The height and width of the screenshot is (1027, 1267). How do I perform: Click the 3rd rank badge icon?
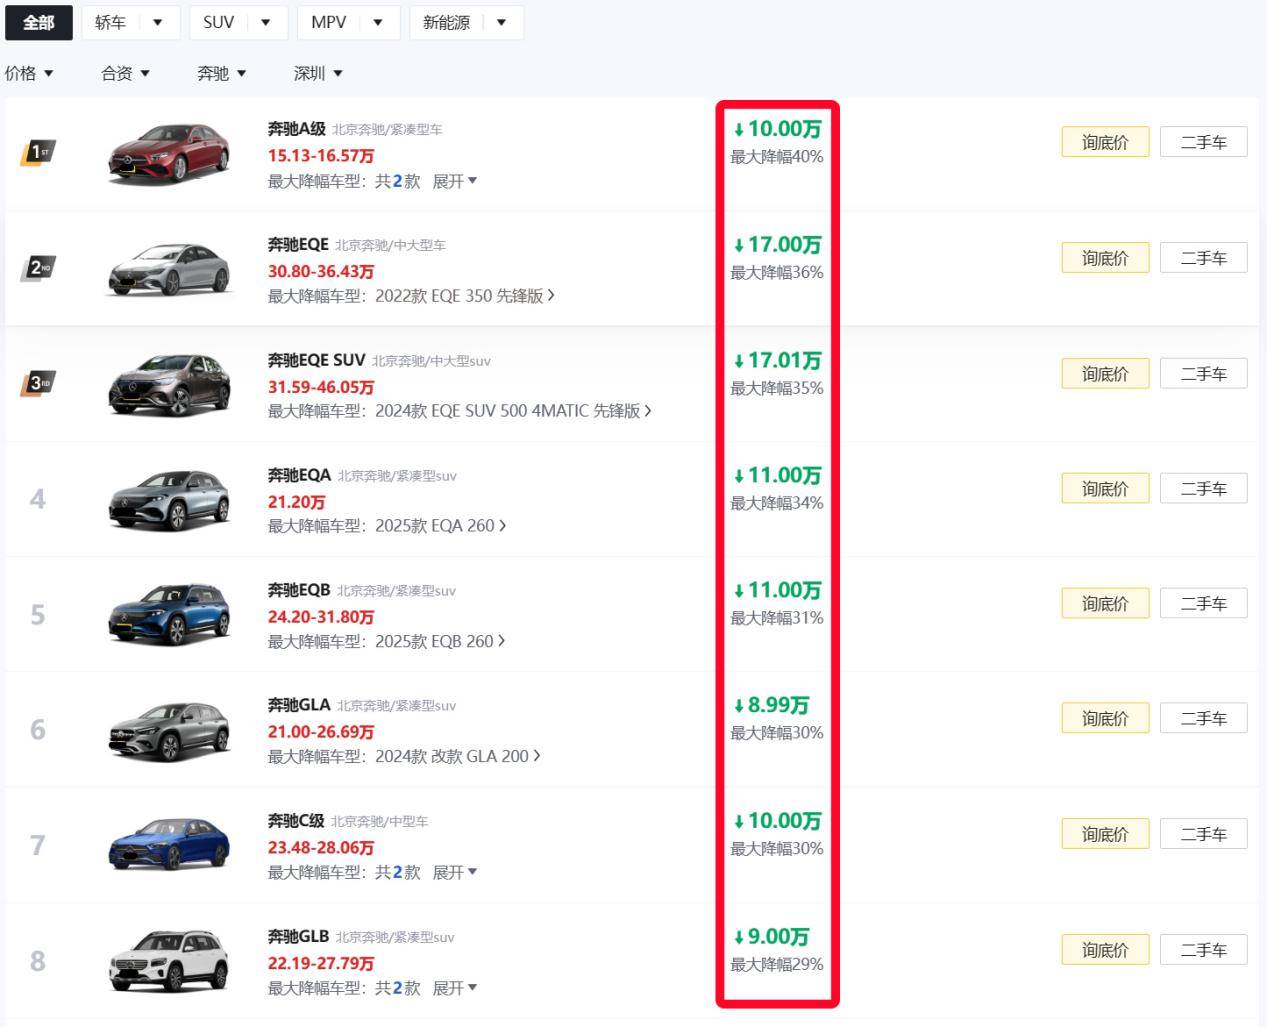point(38,383)
